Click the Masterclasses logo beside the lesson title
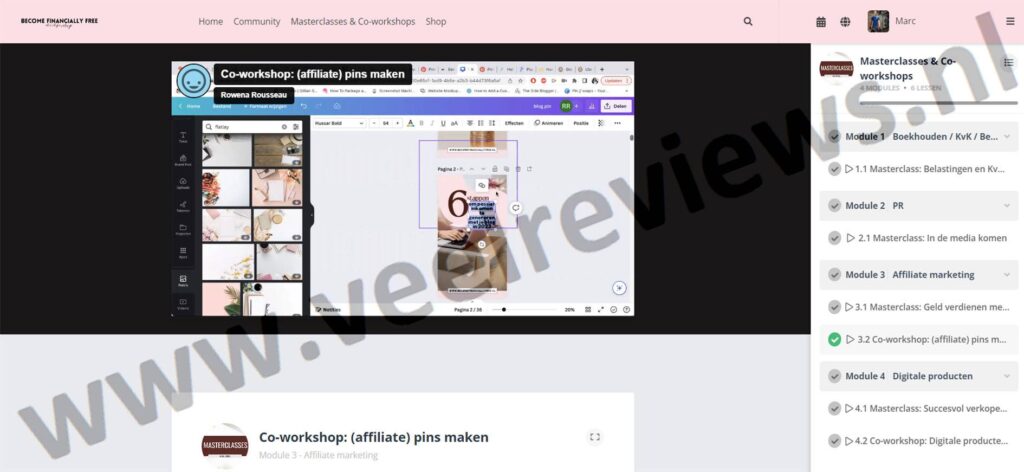 225,445
